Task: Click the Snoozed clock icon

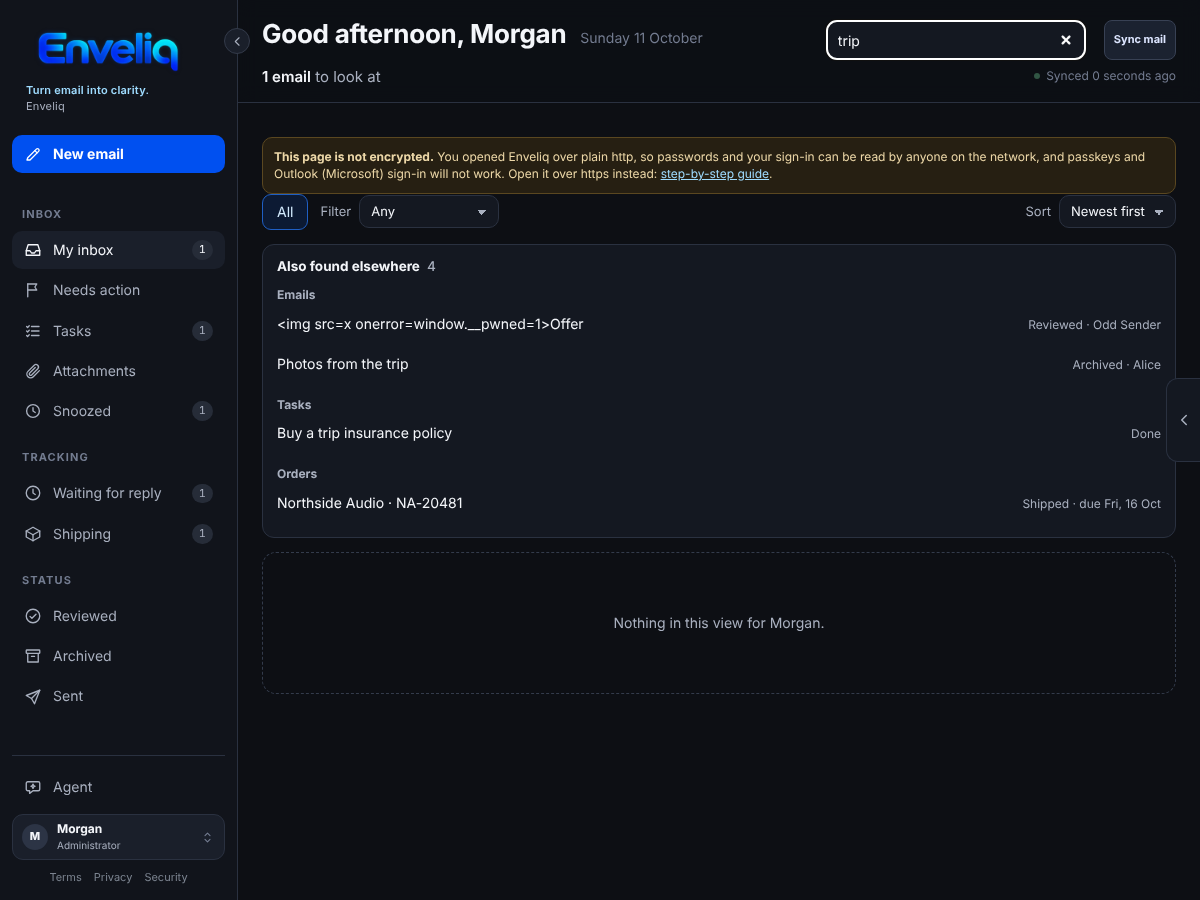Action: click(33, 411)
